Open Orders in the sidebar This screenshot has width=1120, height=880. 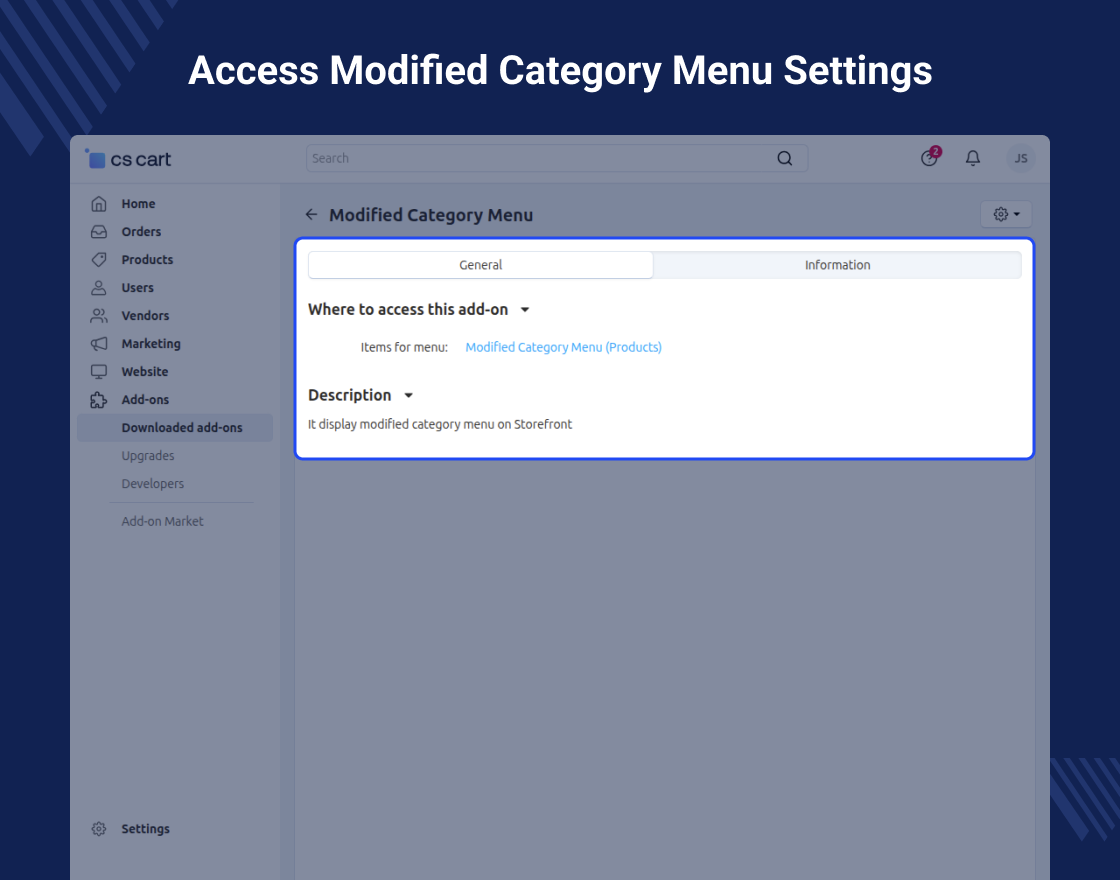coord(141,231)
